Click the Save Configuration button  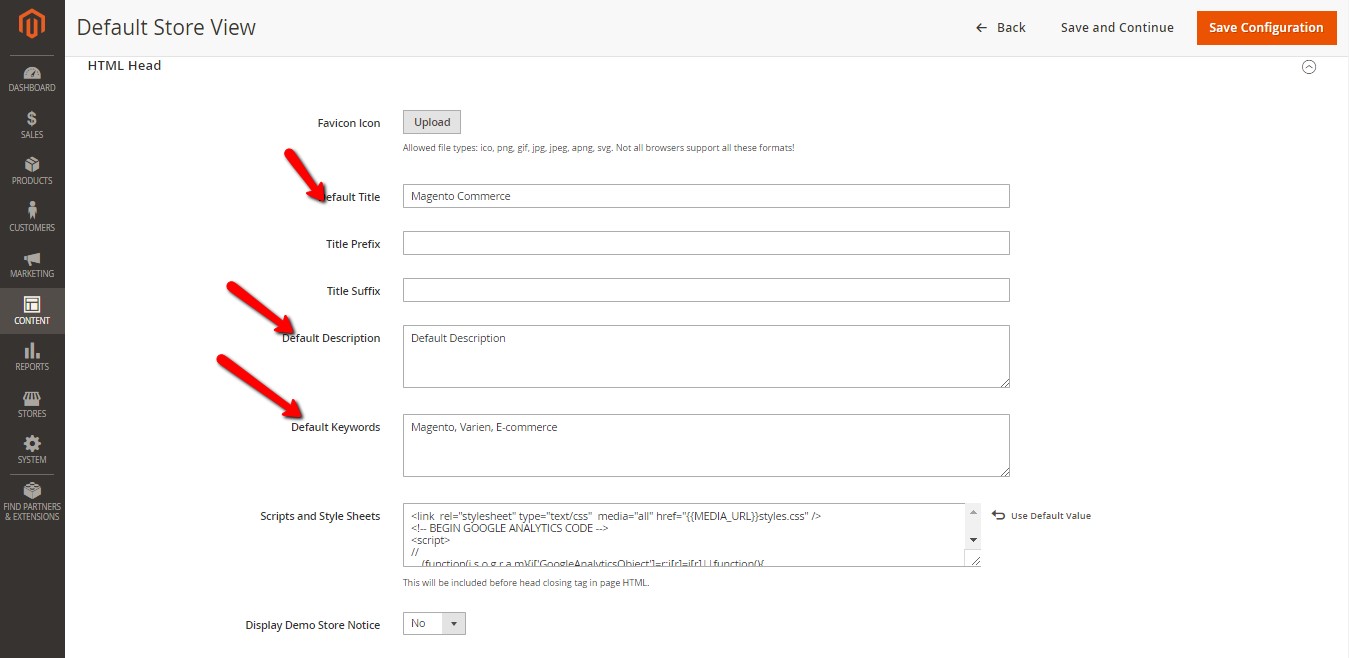1266,27
